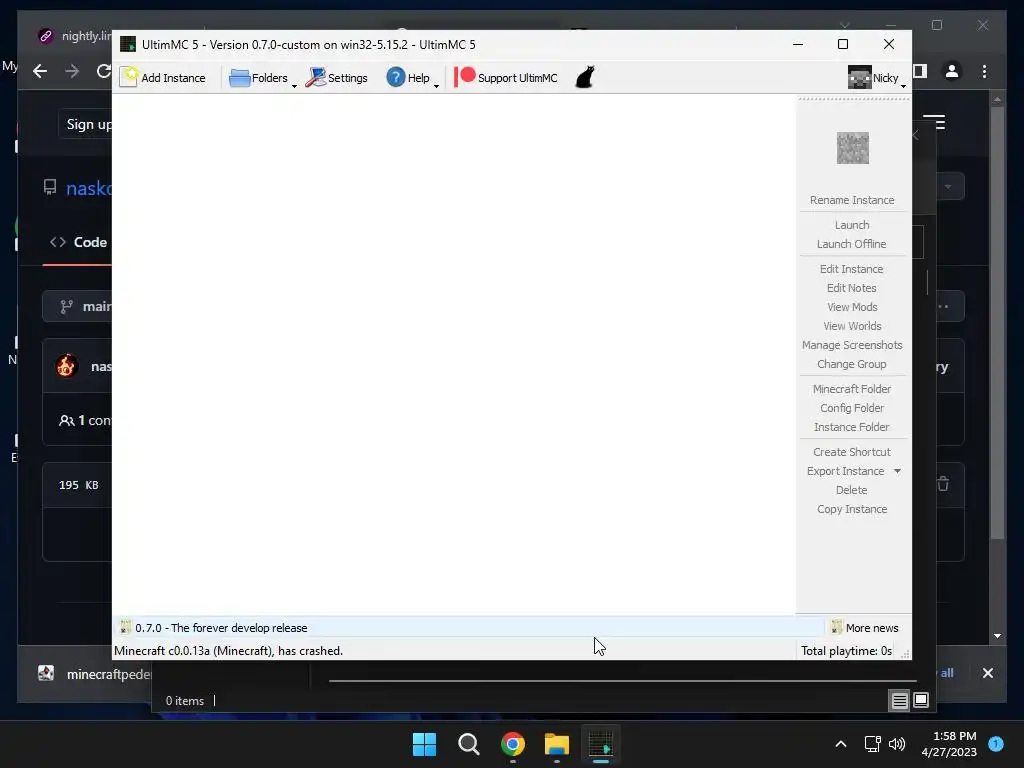Switch File Explorer to large icons view
This screenshot has height=768, width=1024.
pos(921,701)
